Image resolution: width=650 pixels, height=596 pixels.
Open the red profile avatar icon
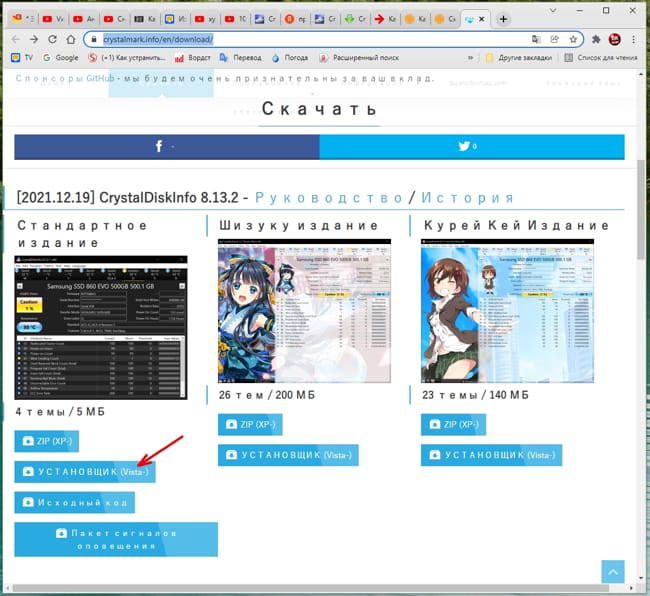pos(614,39)
